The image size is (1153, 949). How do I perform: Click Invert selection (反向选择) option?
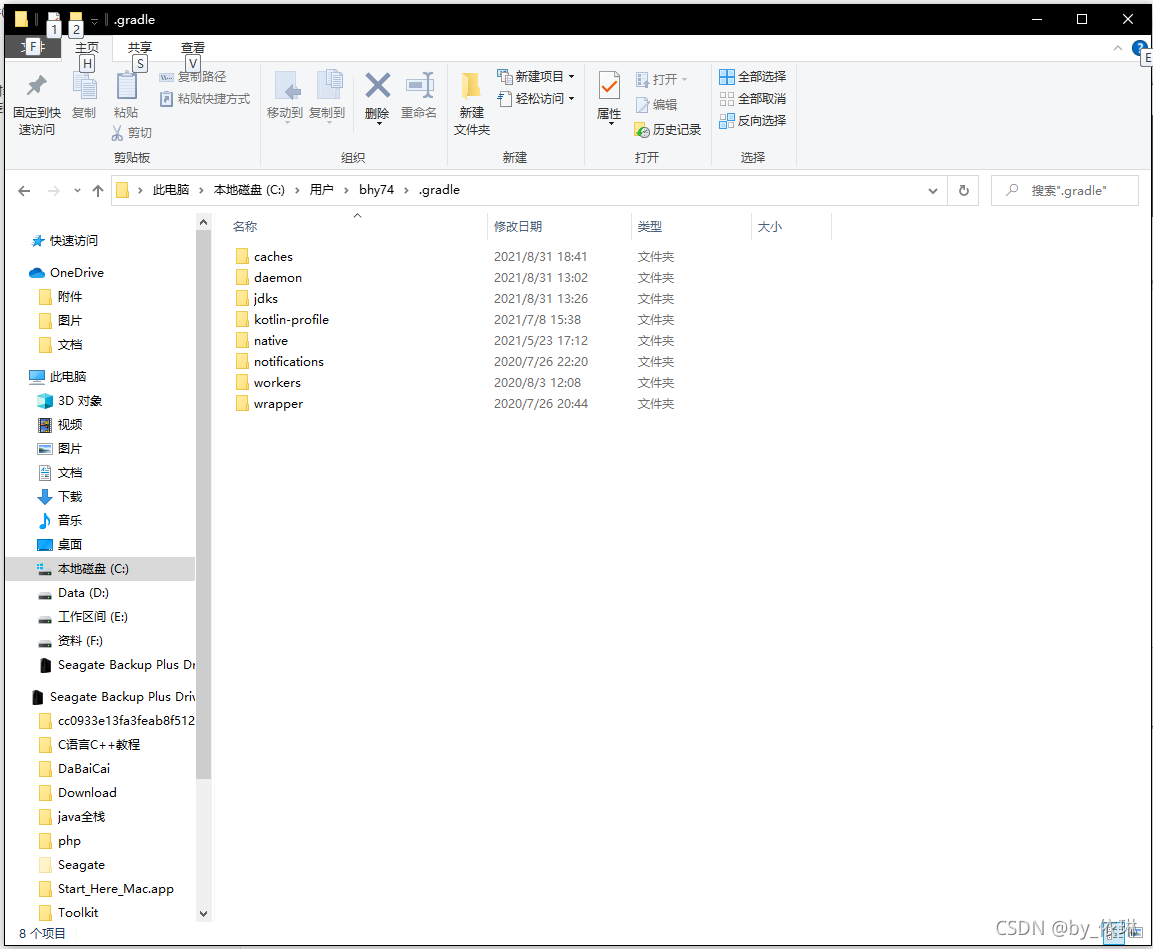pos(753,120)
